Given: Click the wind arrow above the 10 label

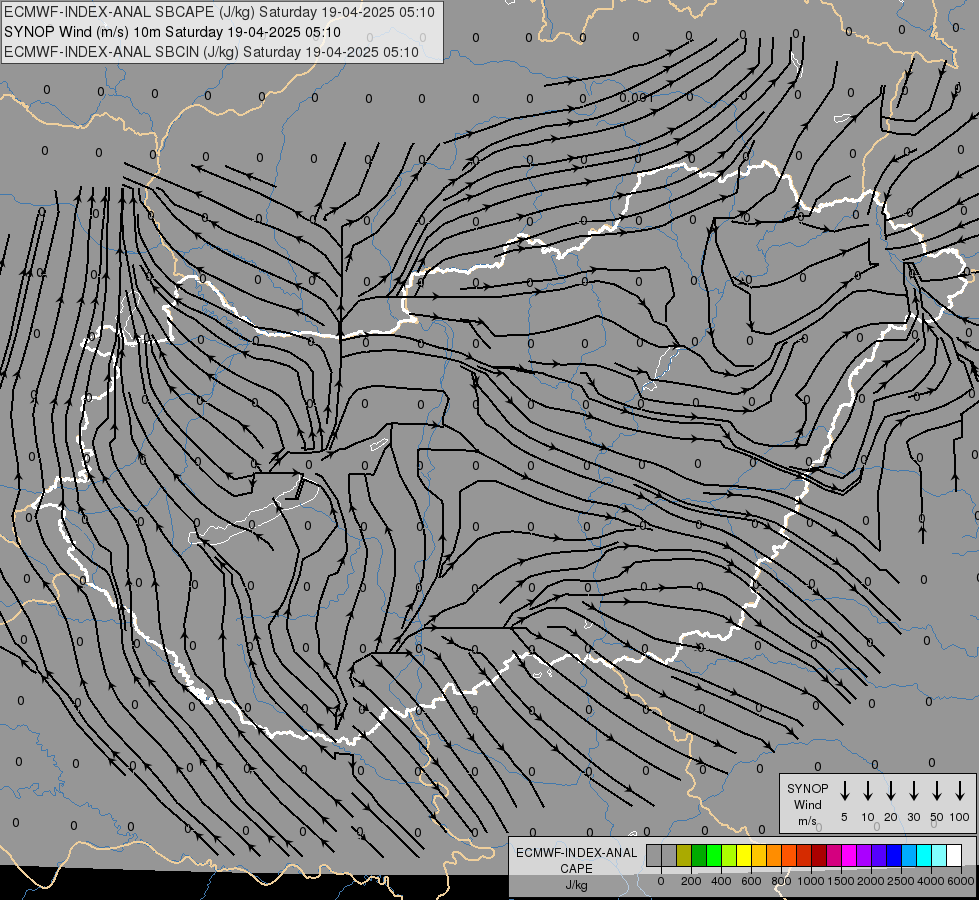Looking at the screenshot, I should 868,791.
